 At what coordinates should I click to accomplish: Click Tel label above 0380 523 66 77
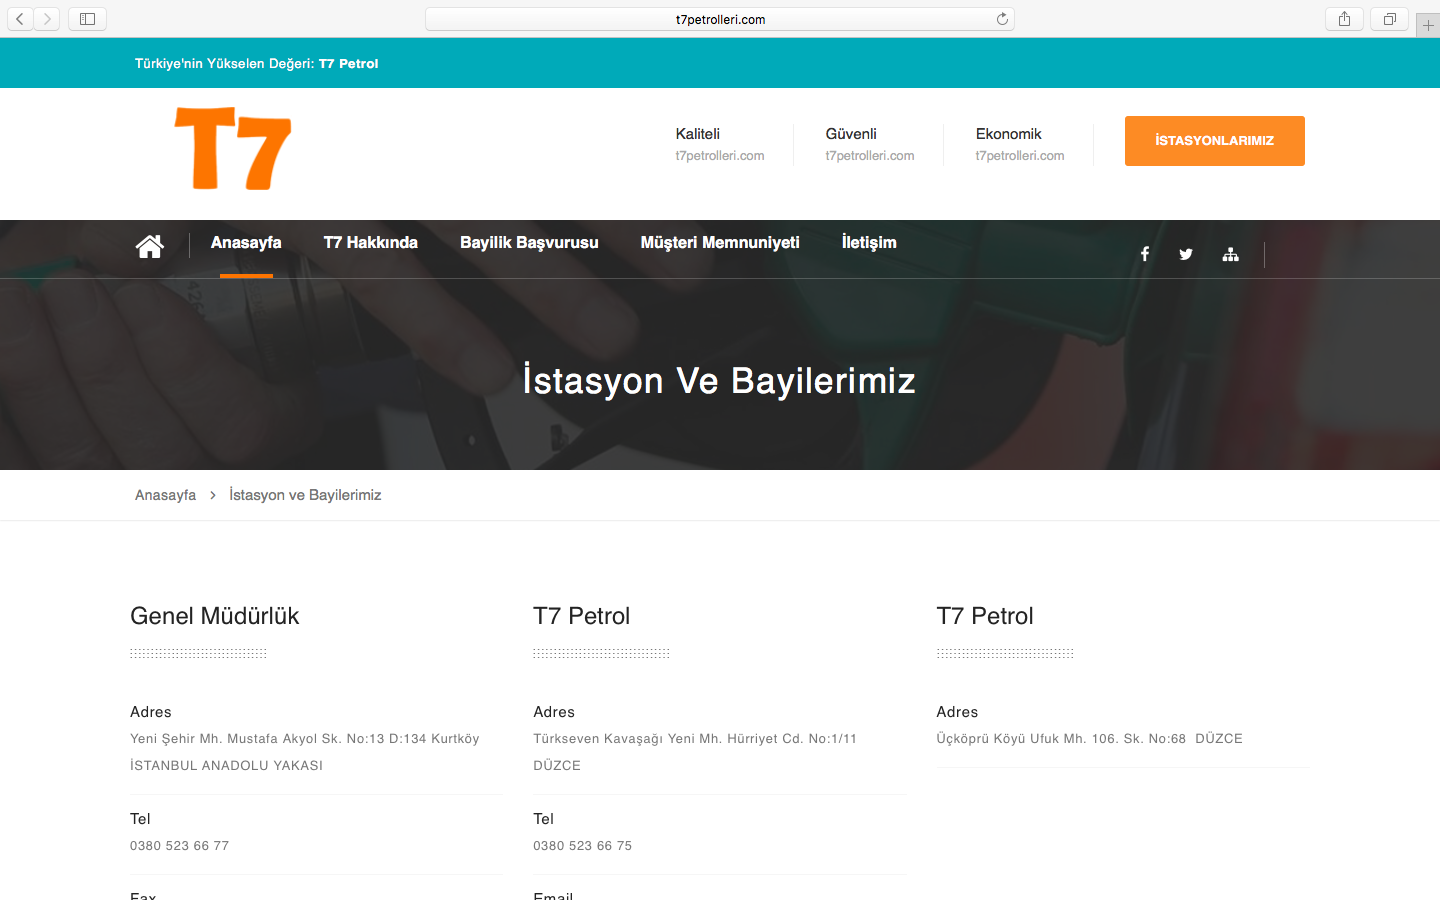[140, 819]
